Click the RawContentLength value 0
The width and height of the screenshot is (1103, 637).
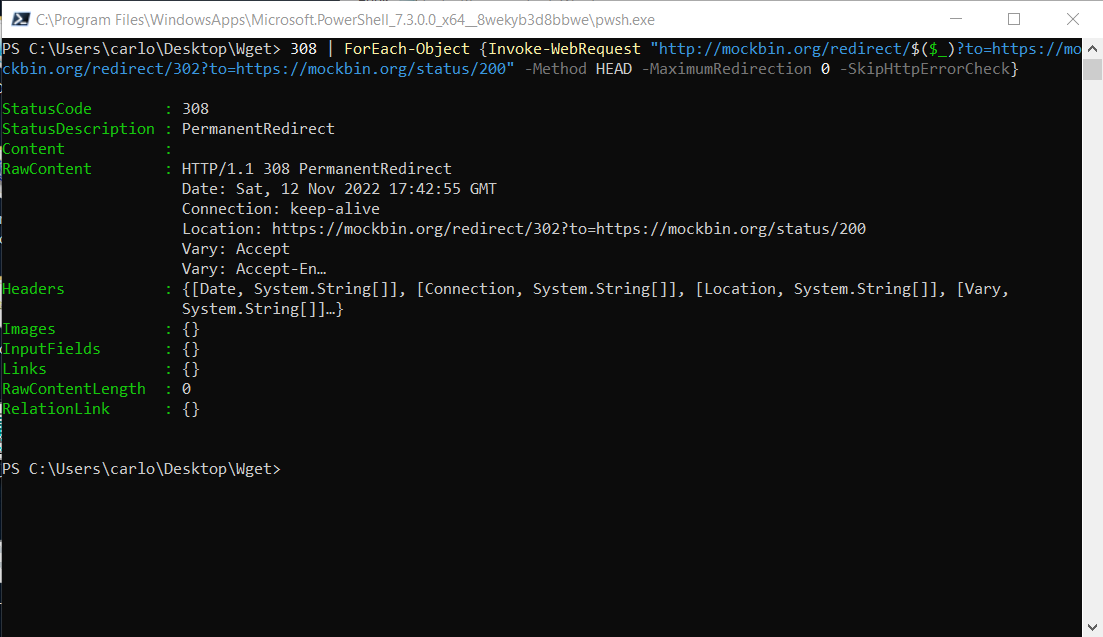[186, 389]
